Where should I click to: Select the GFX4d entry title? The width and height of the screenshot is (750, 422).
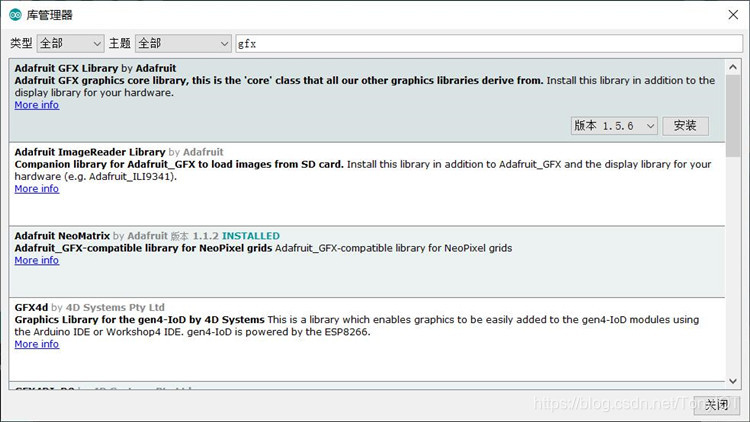[31, 308]
